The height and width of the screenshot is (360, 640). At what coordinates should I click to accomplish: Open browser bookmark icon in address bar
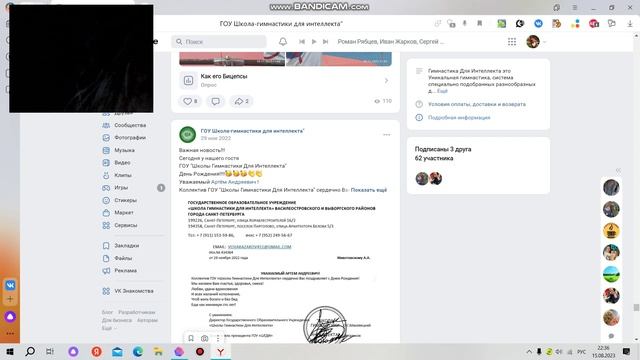(480, 24)
